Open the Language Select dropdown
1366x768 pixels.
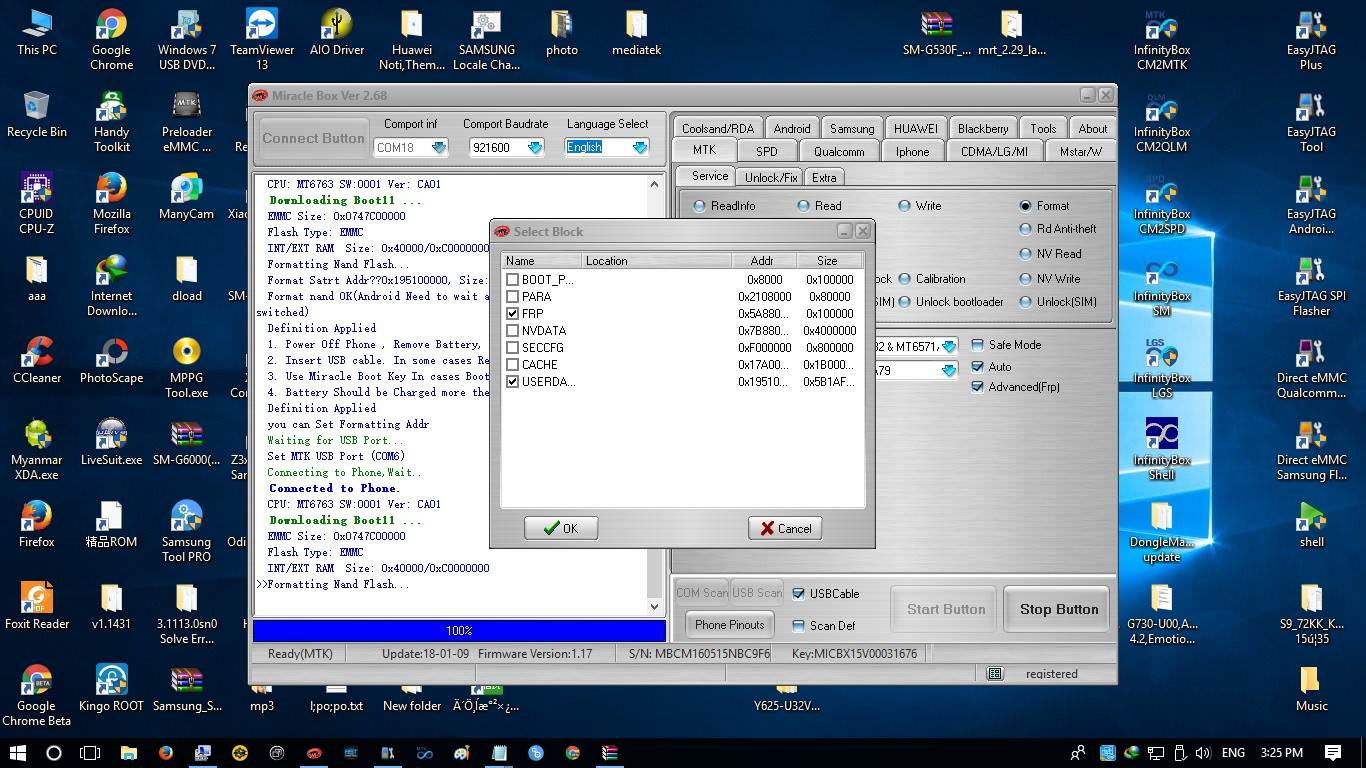click(x=640, y=148)
